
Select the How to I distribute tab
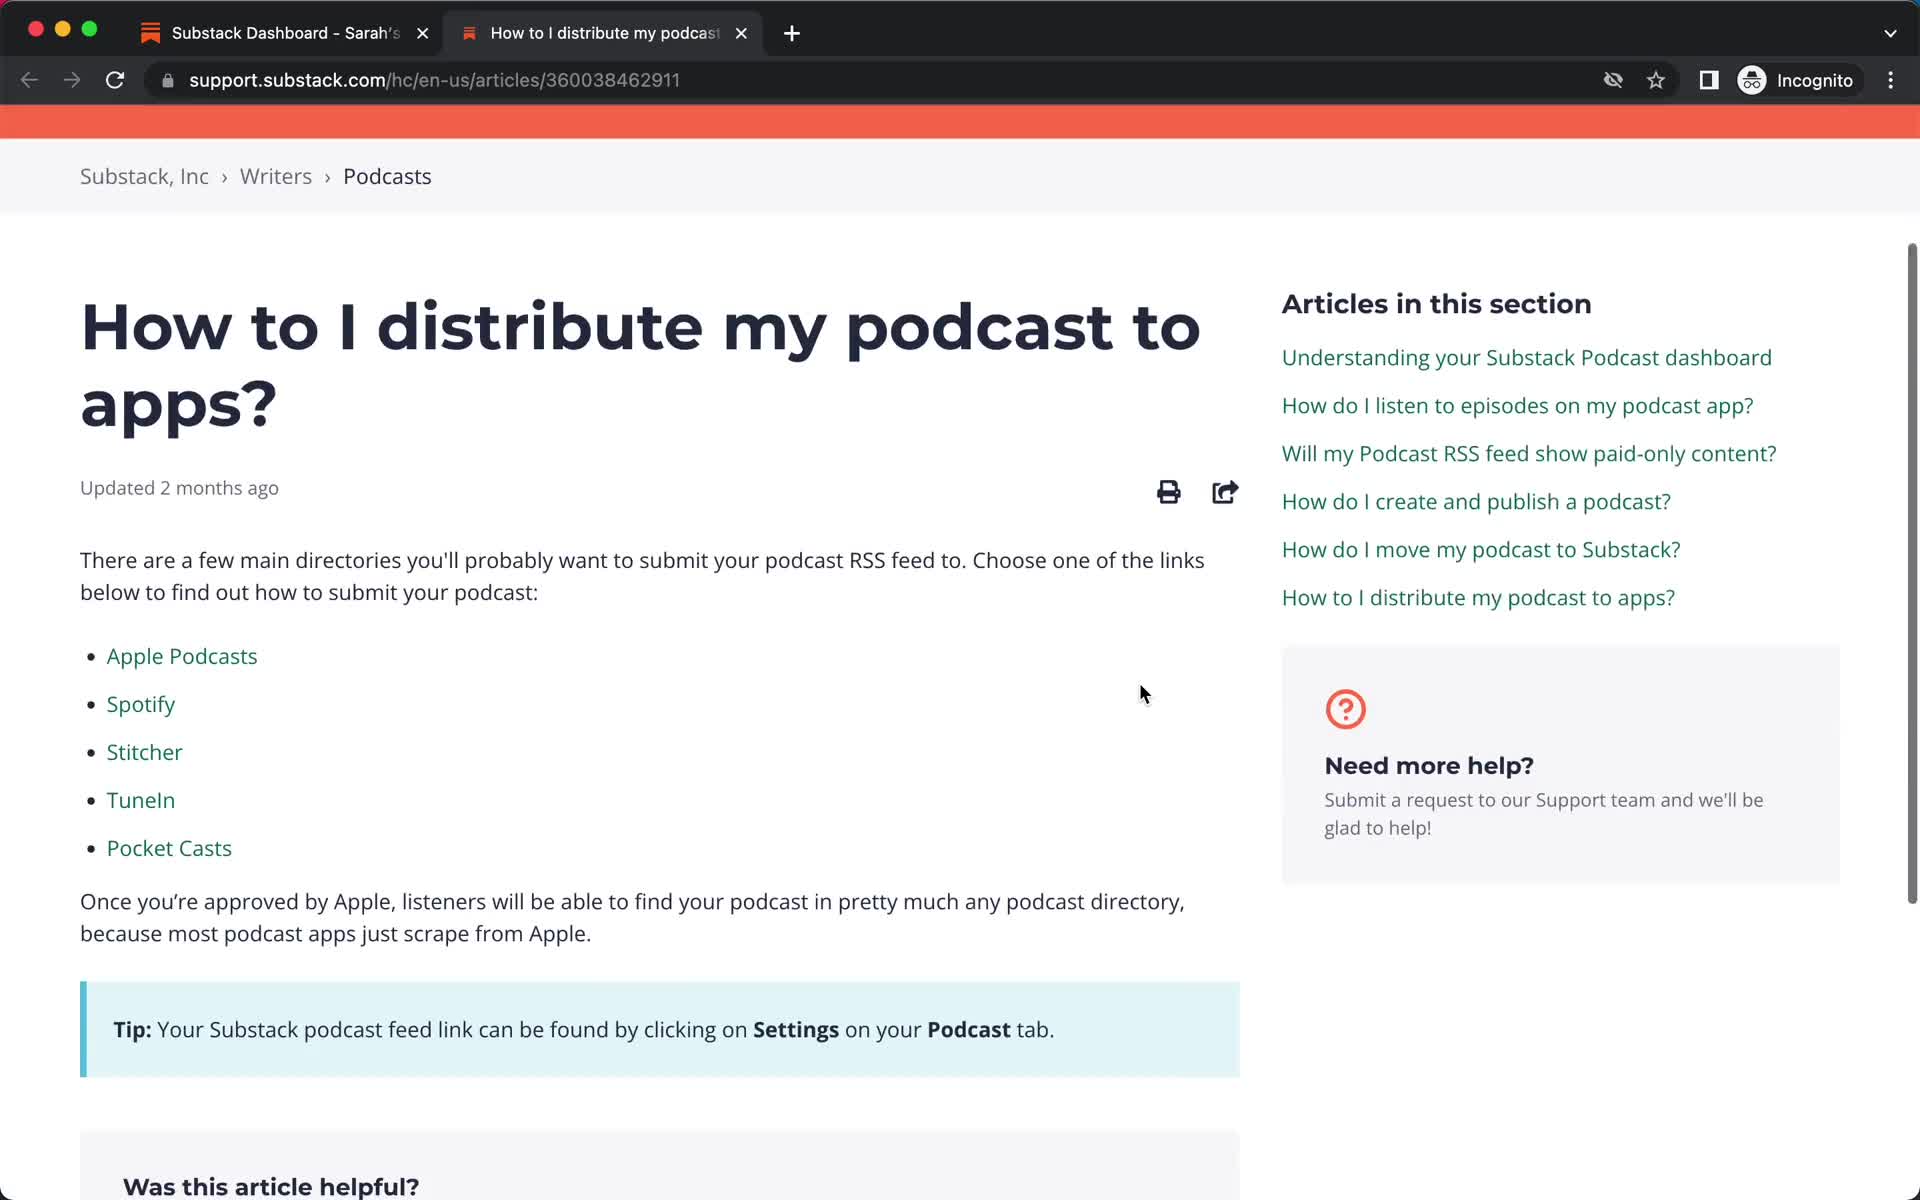(x=604, y=33)
